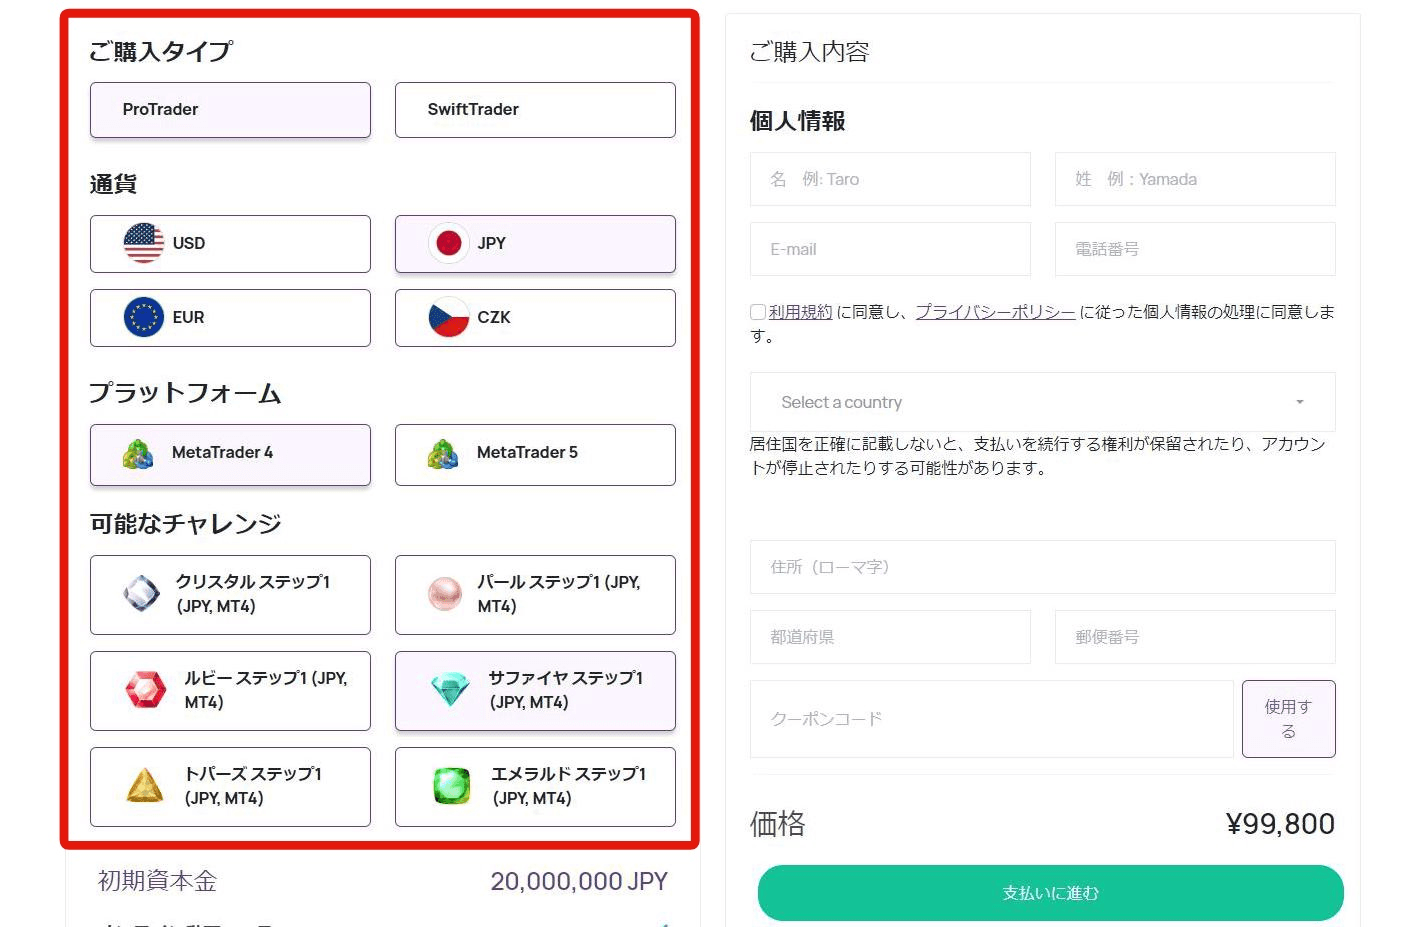
Task: Click the Czech flag icon
Action: [449, 317]
